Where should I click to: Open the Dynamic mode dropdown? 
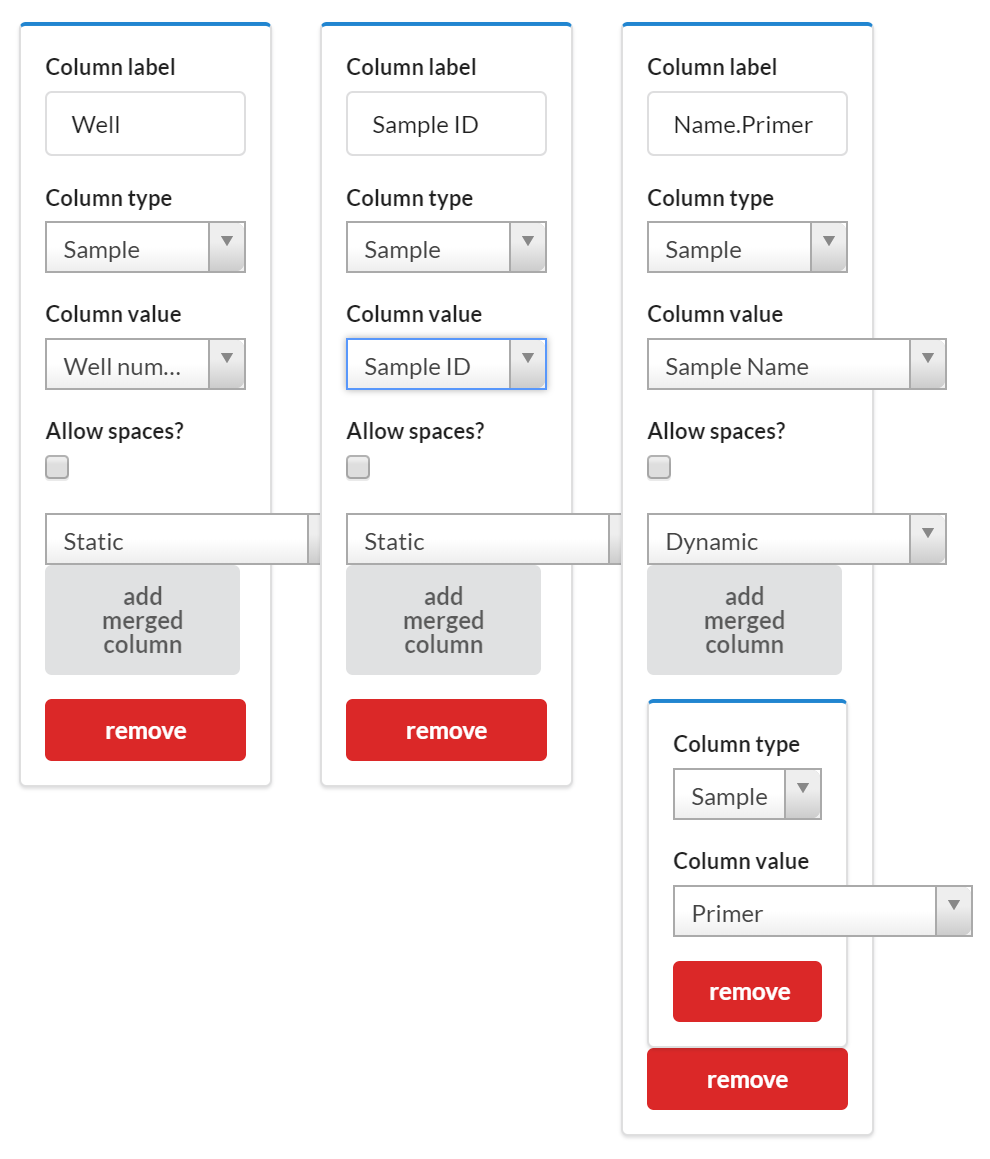796,540
